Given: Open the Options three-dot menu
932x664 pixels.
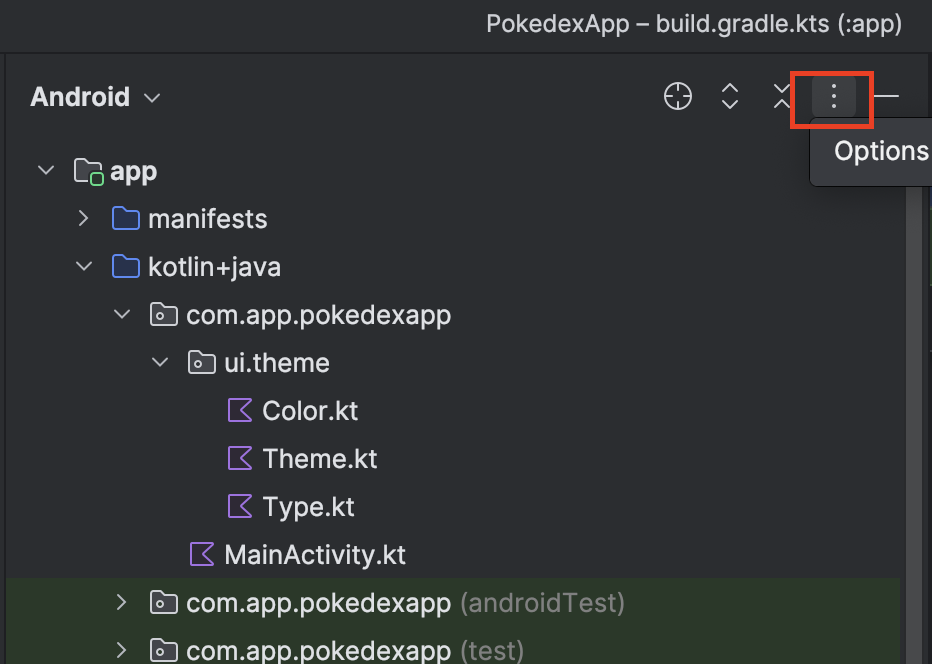Looking at the screenshot, I should 833,97.
